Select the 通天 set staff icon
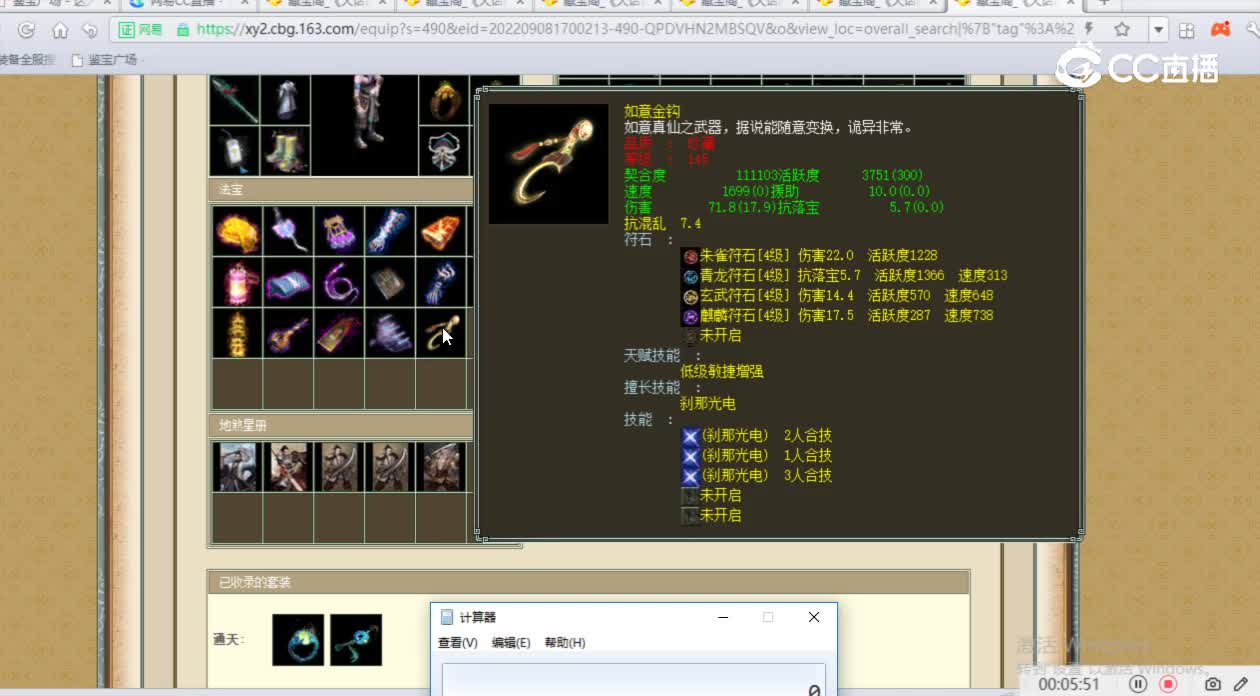Screen dimensions: 1260x696 356,640
